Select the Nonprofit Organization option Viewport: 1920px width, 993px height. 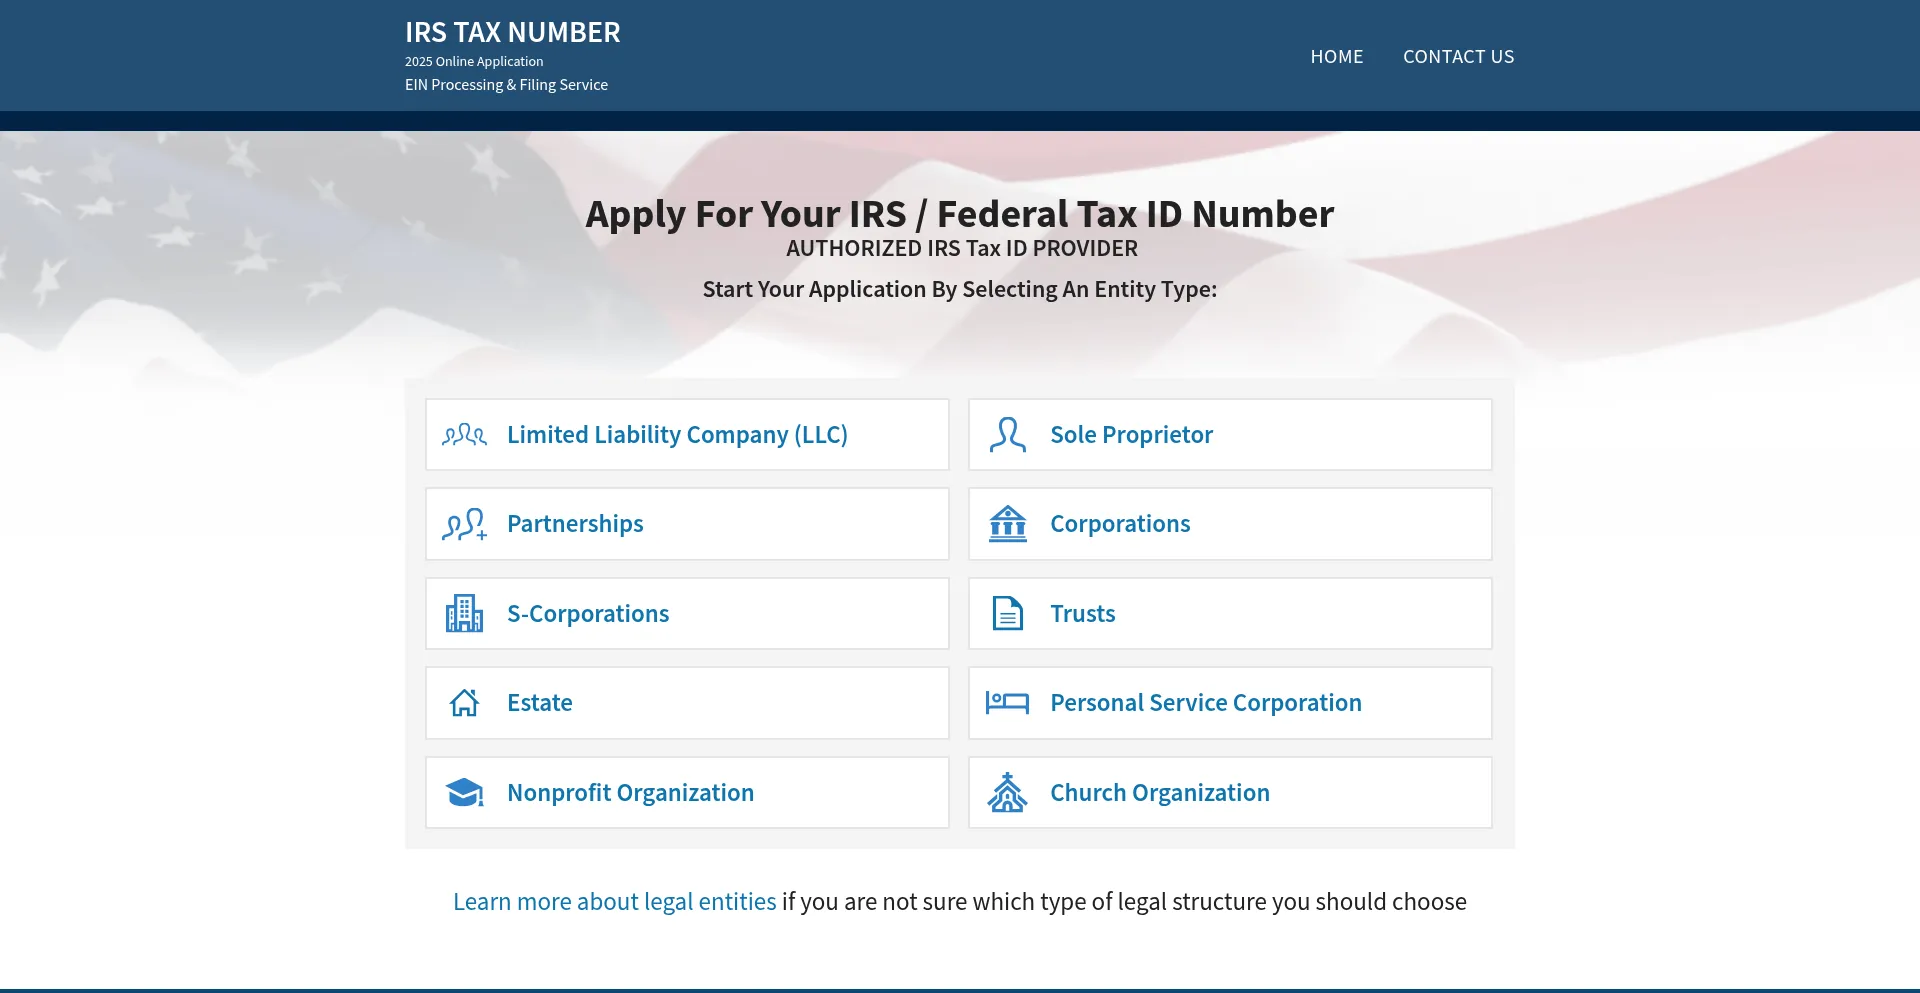point(630,793)
